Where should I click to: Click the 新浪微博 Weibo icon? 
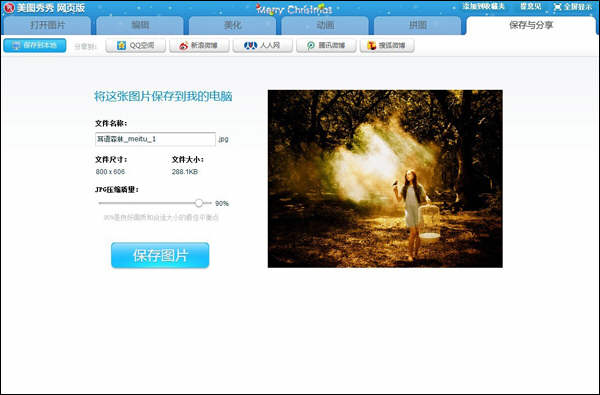184,46
